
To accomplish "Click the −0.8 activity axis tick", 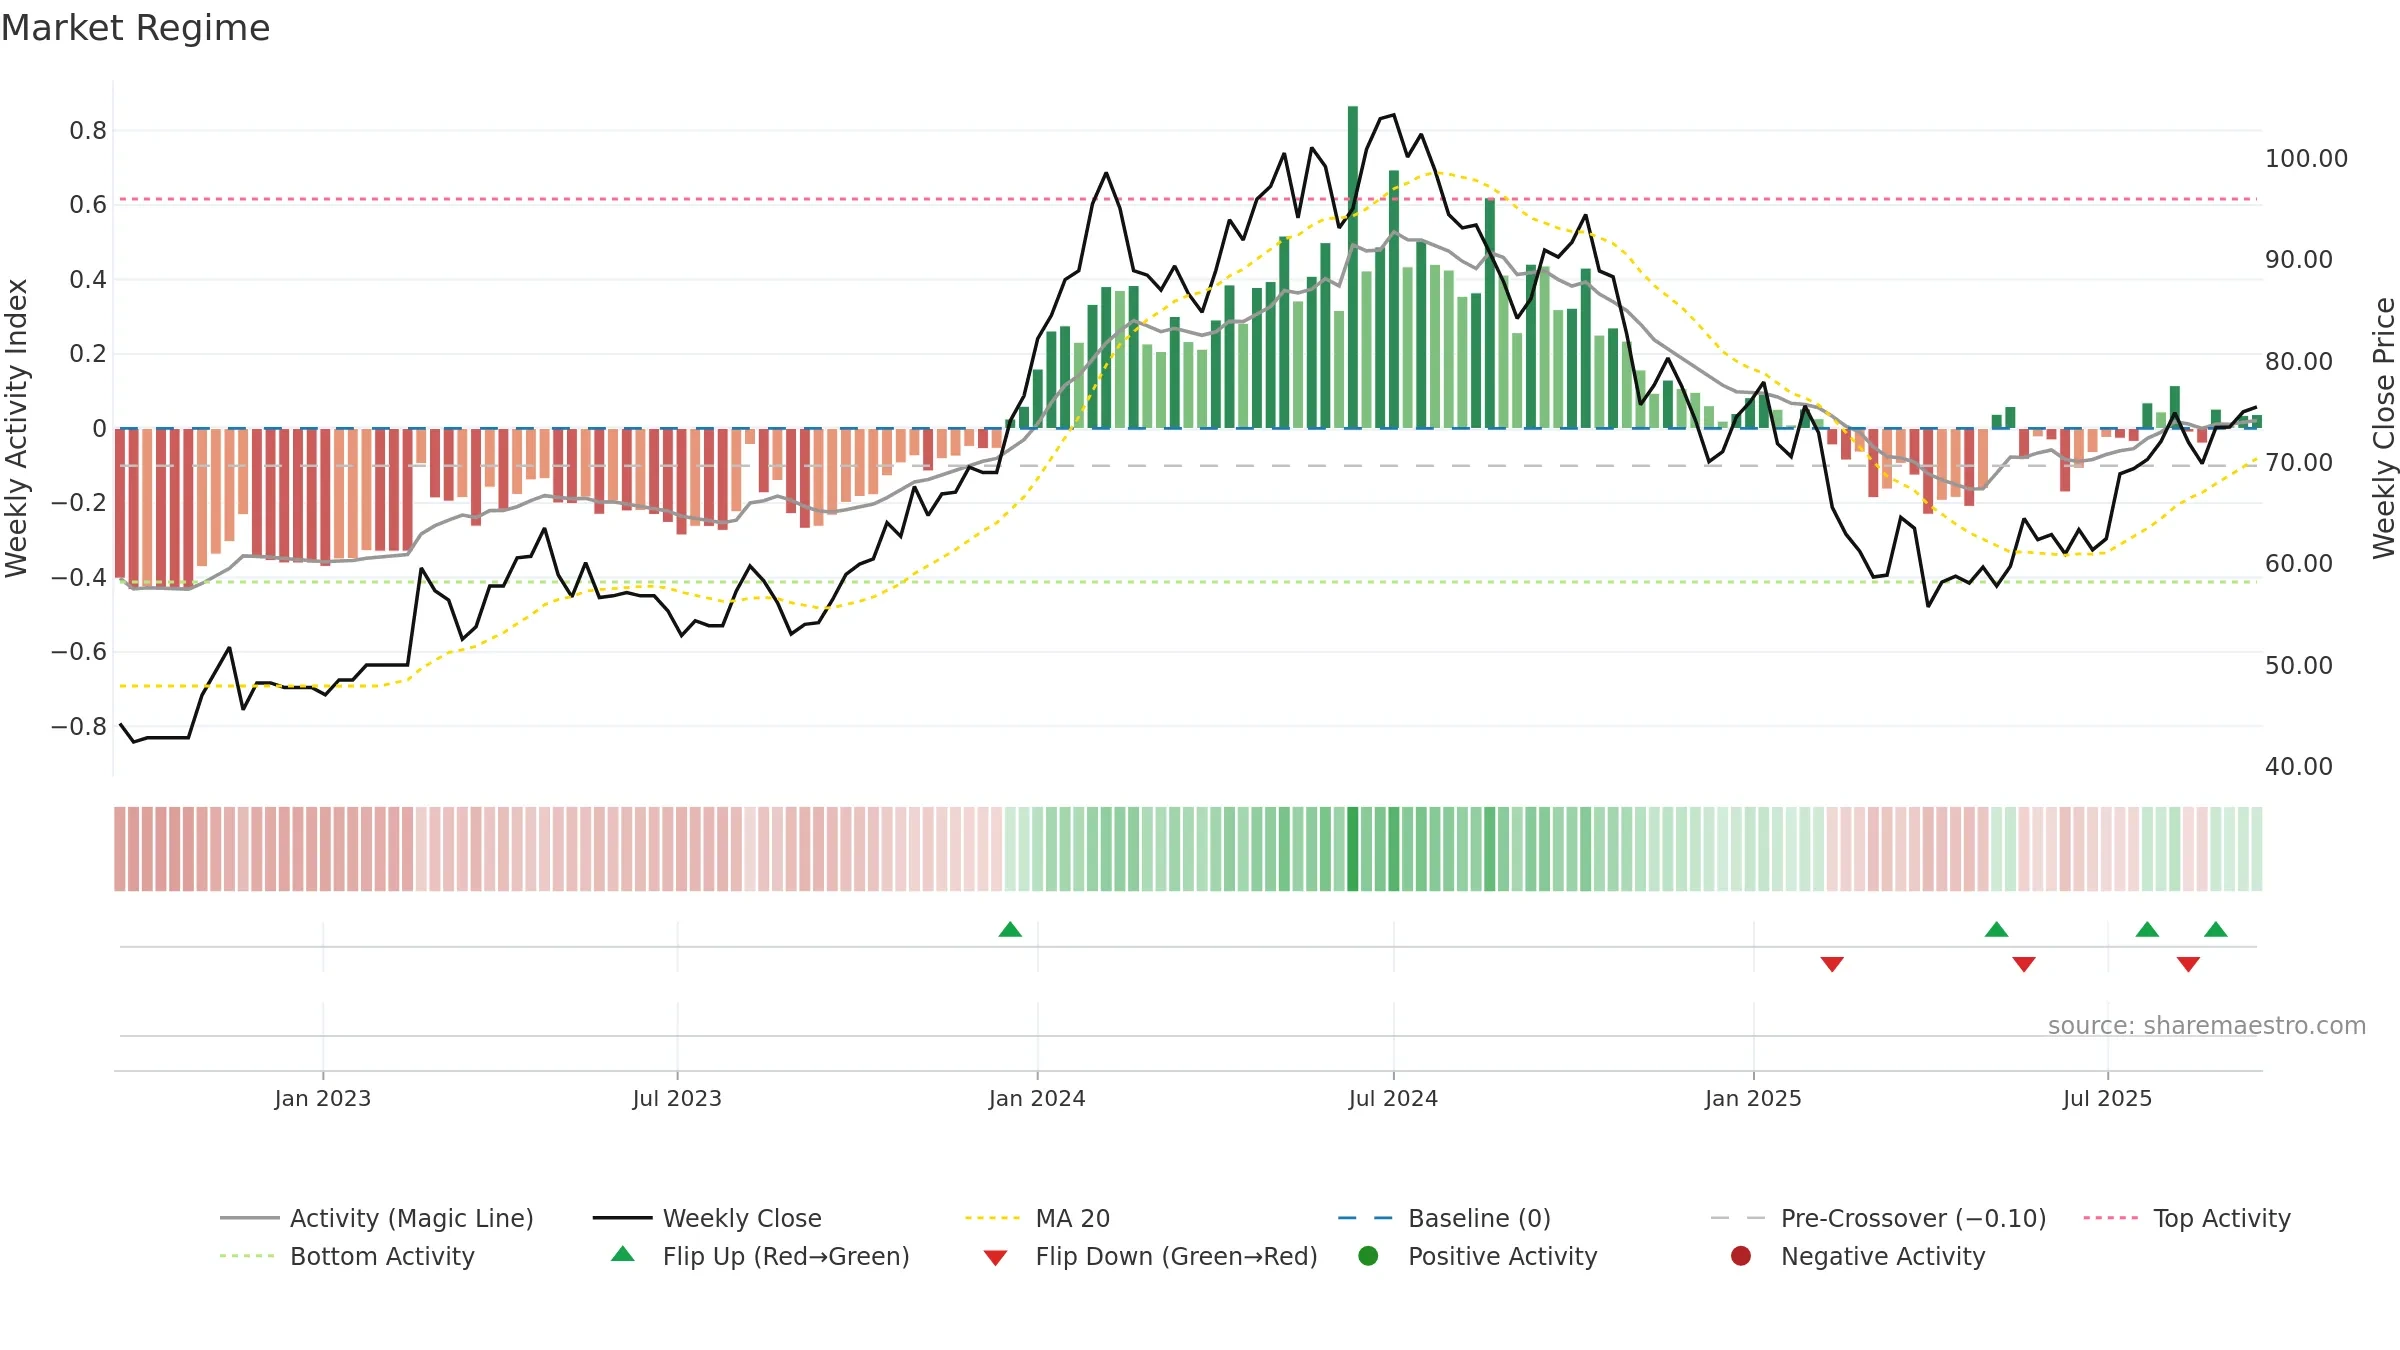I will 79,727.
